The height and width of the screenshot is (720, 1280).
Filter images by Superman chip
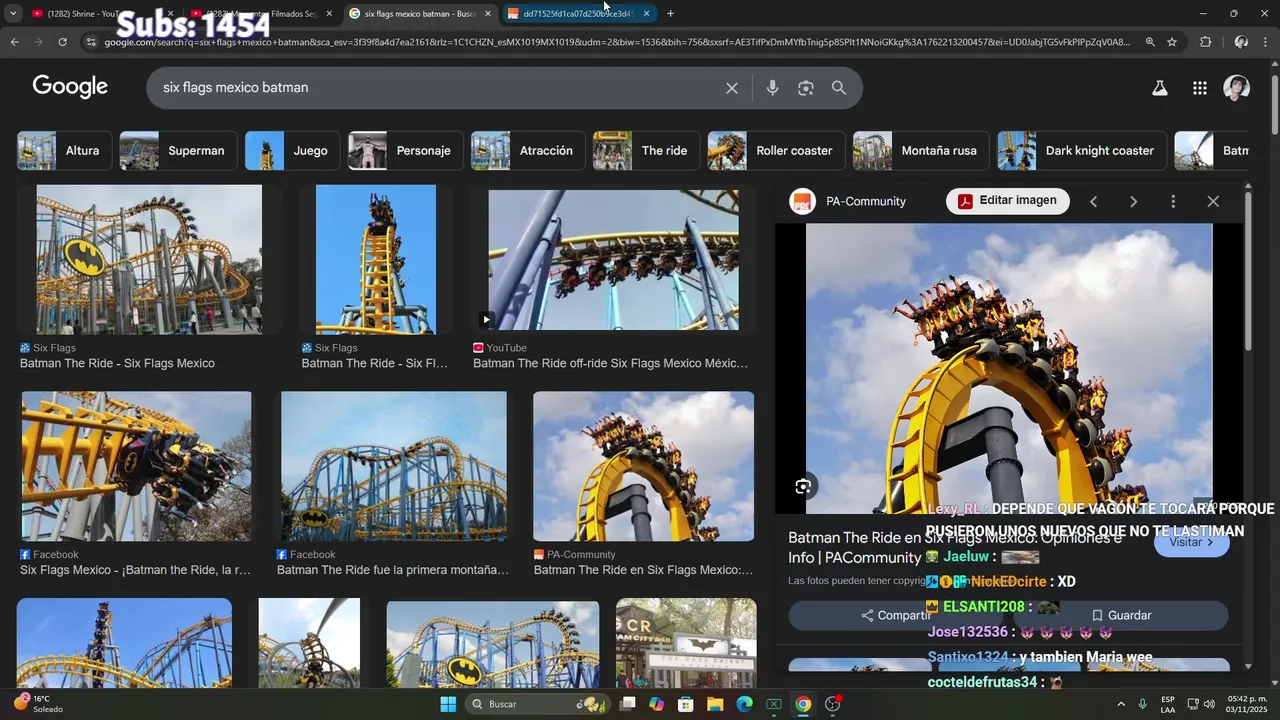178,151
